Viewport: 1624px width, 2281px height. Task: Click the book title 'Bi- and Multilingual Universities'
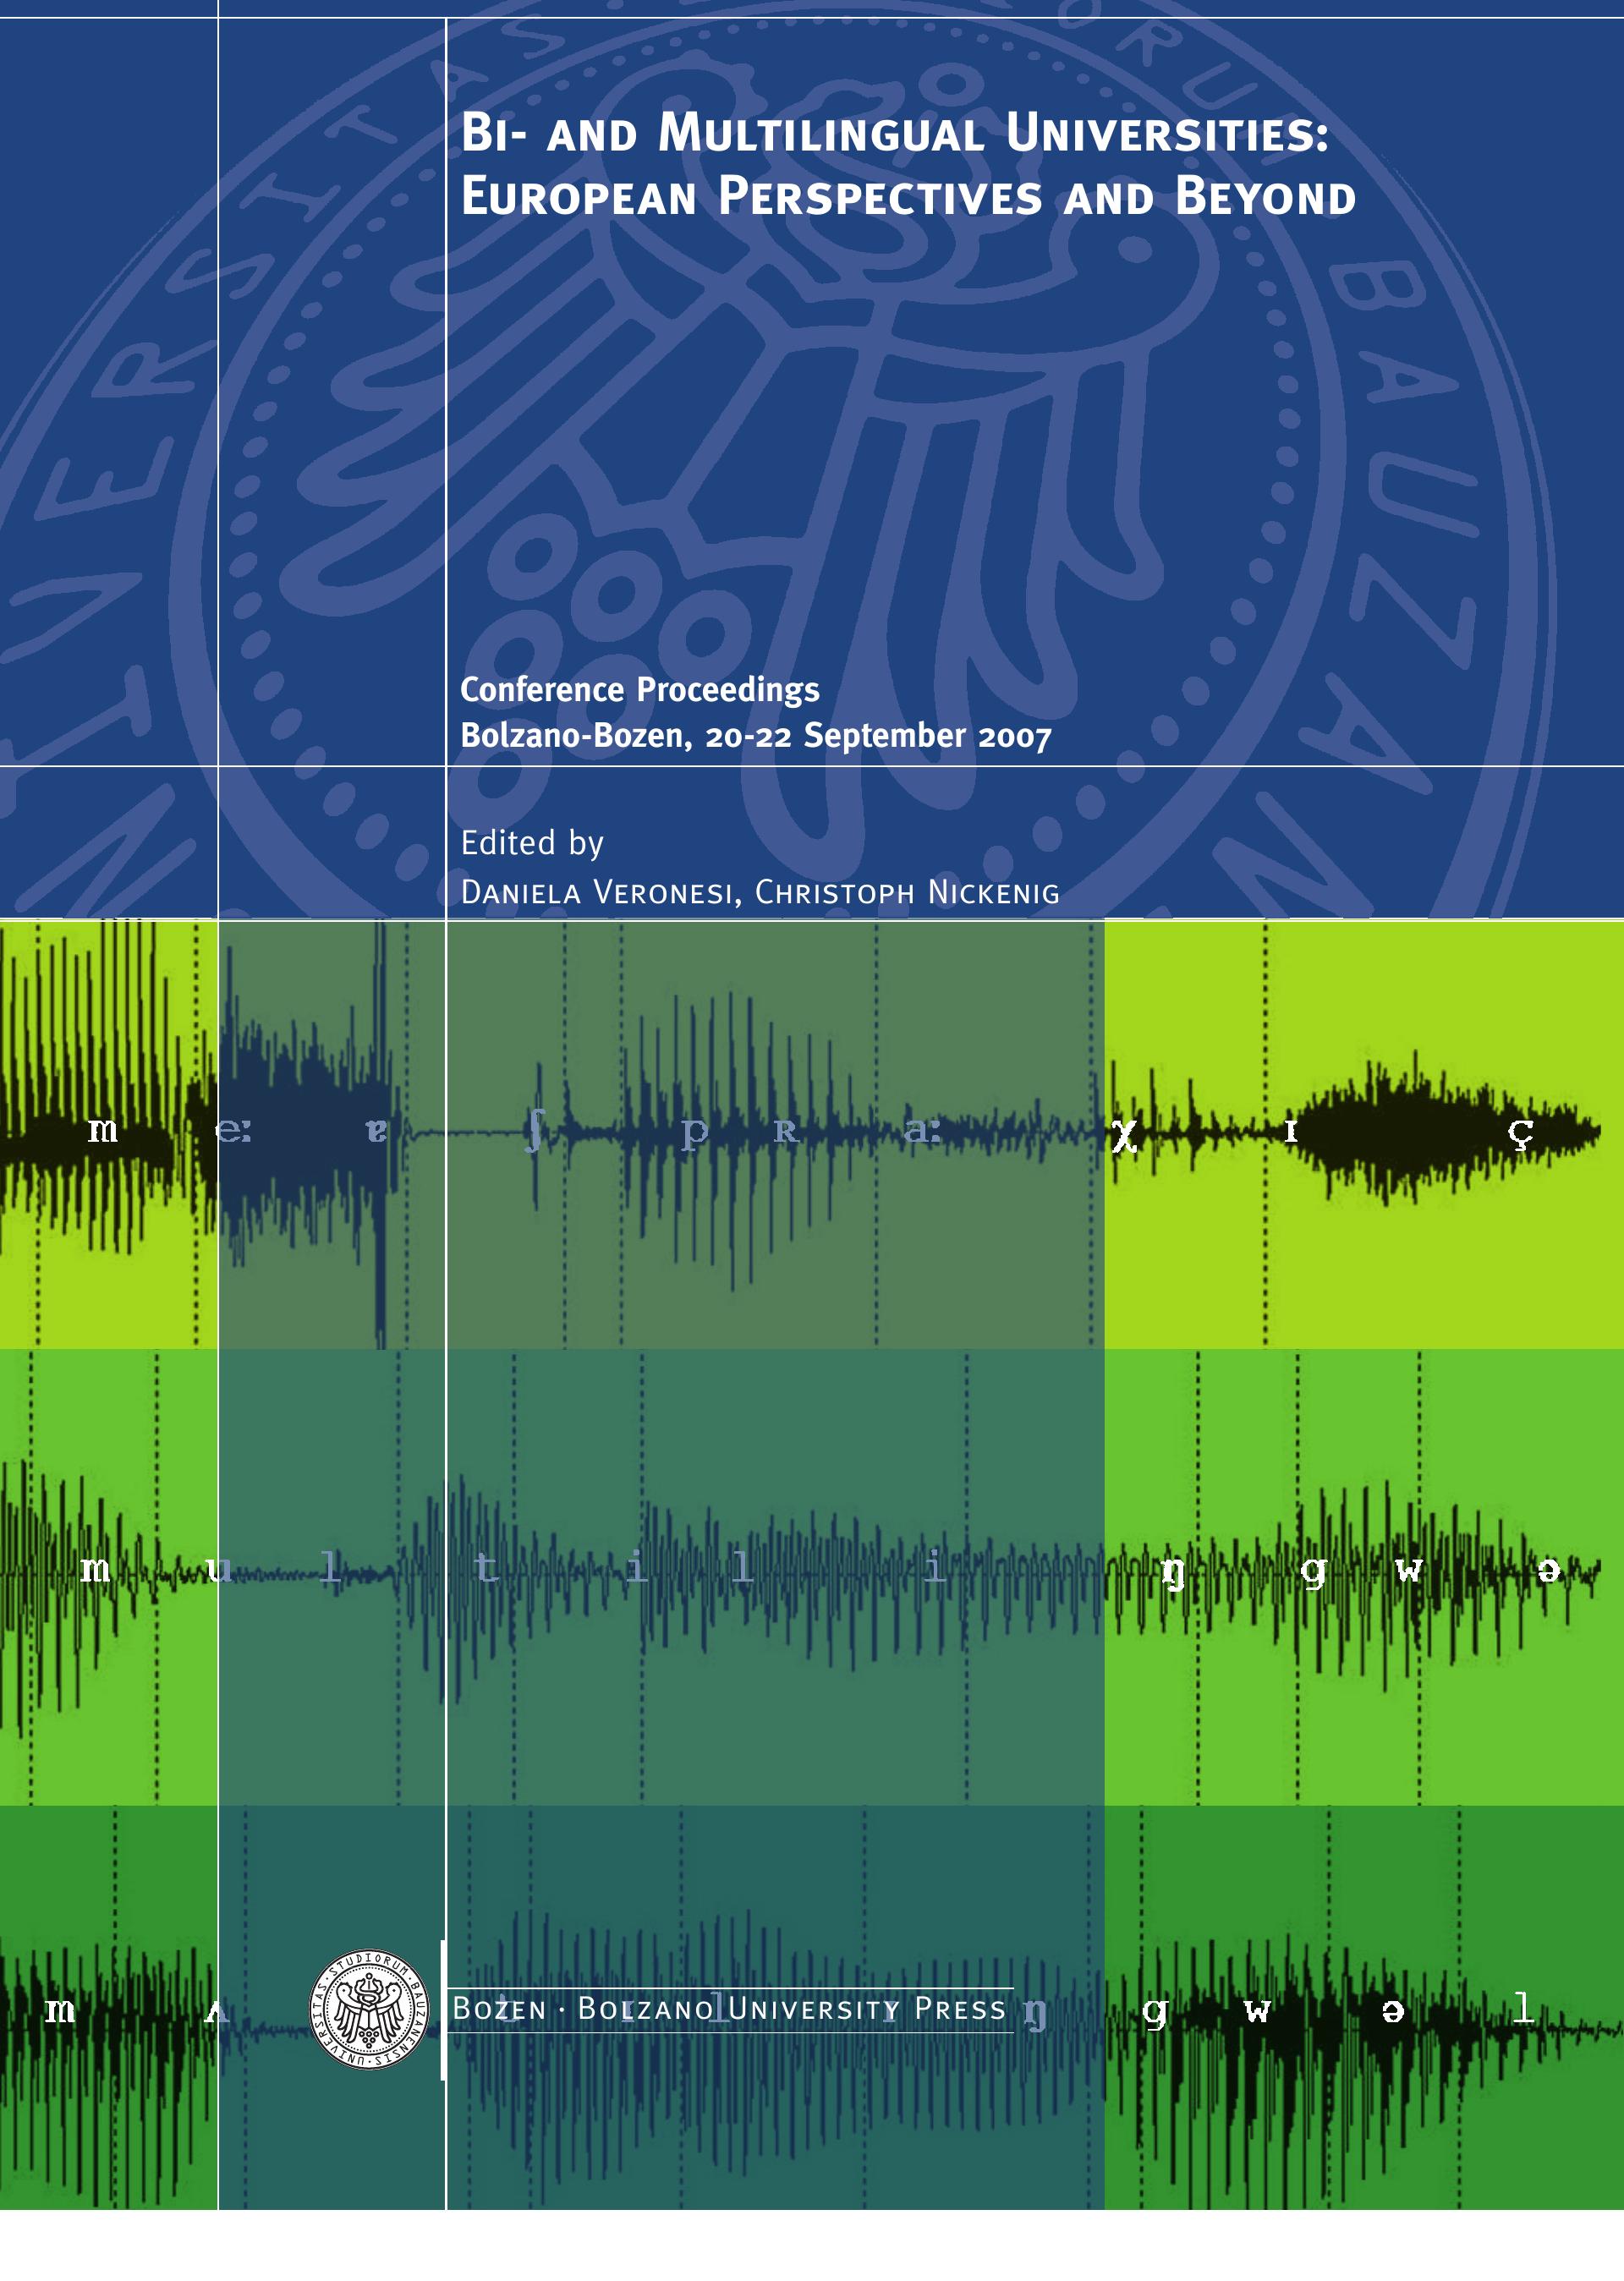894,133
